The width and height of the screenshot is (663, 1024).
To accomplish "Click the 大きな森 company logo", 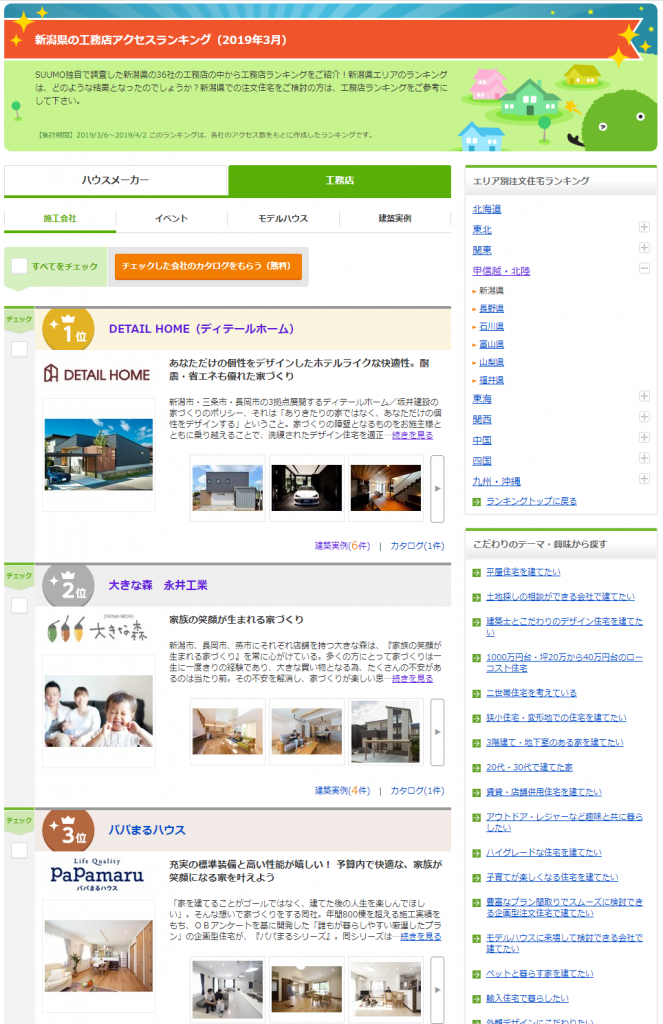I will click(x=97, y=631).
